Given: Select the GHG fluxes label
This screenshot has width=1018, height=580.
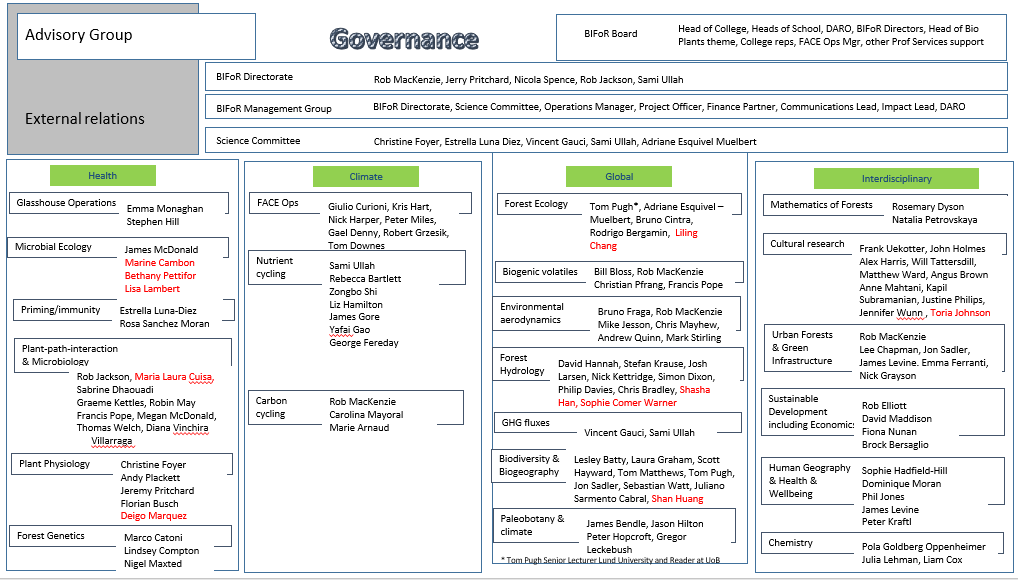Looking at the screenshot, I should 525,423.
